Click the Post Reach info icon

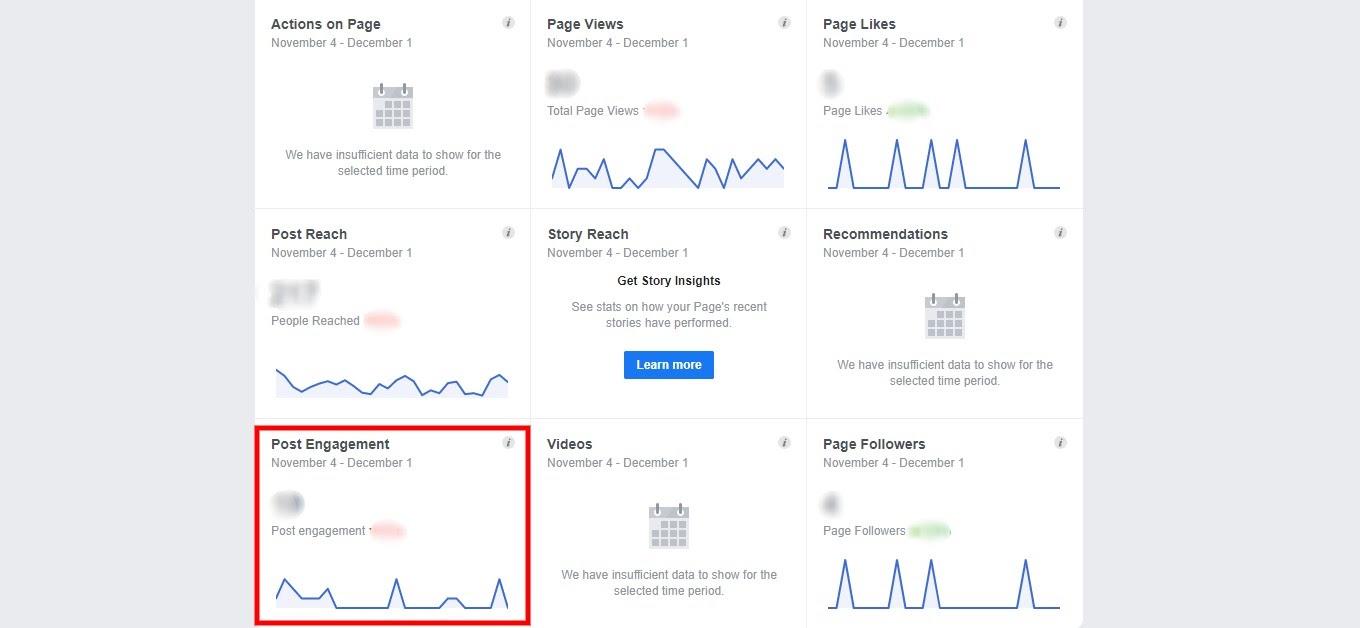[508, 232]
